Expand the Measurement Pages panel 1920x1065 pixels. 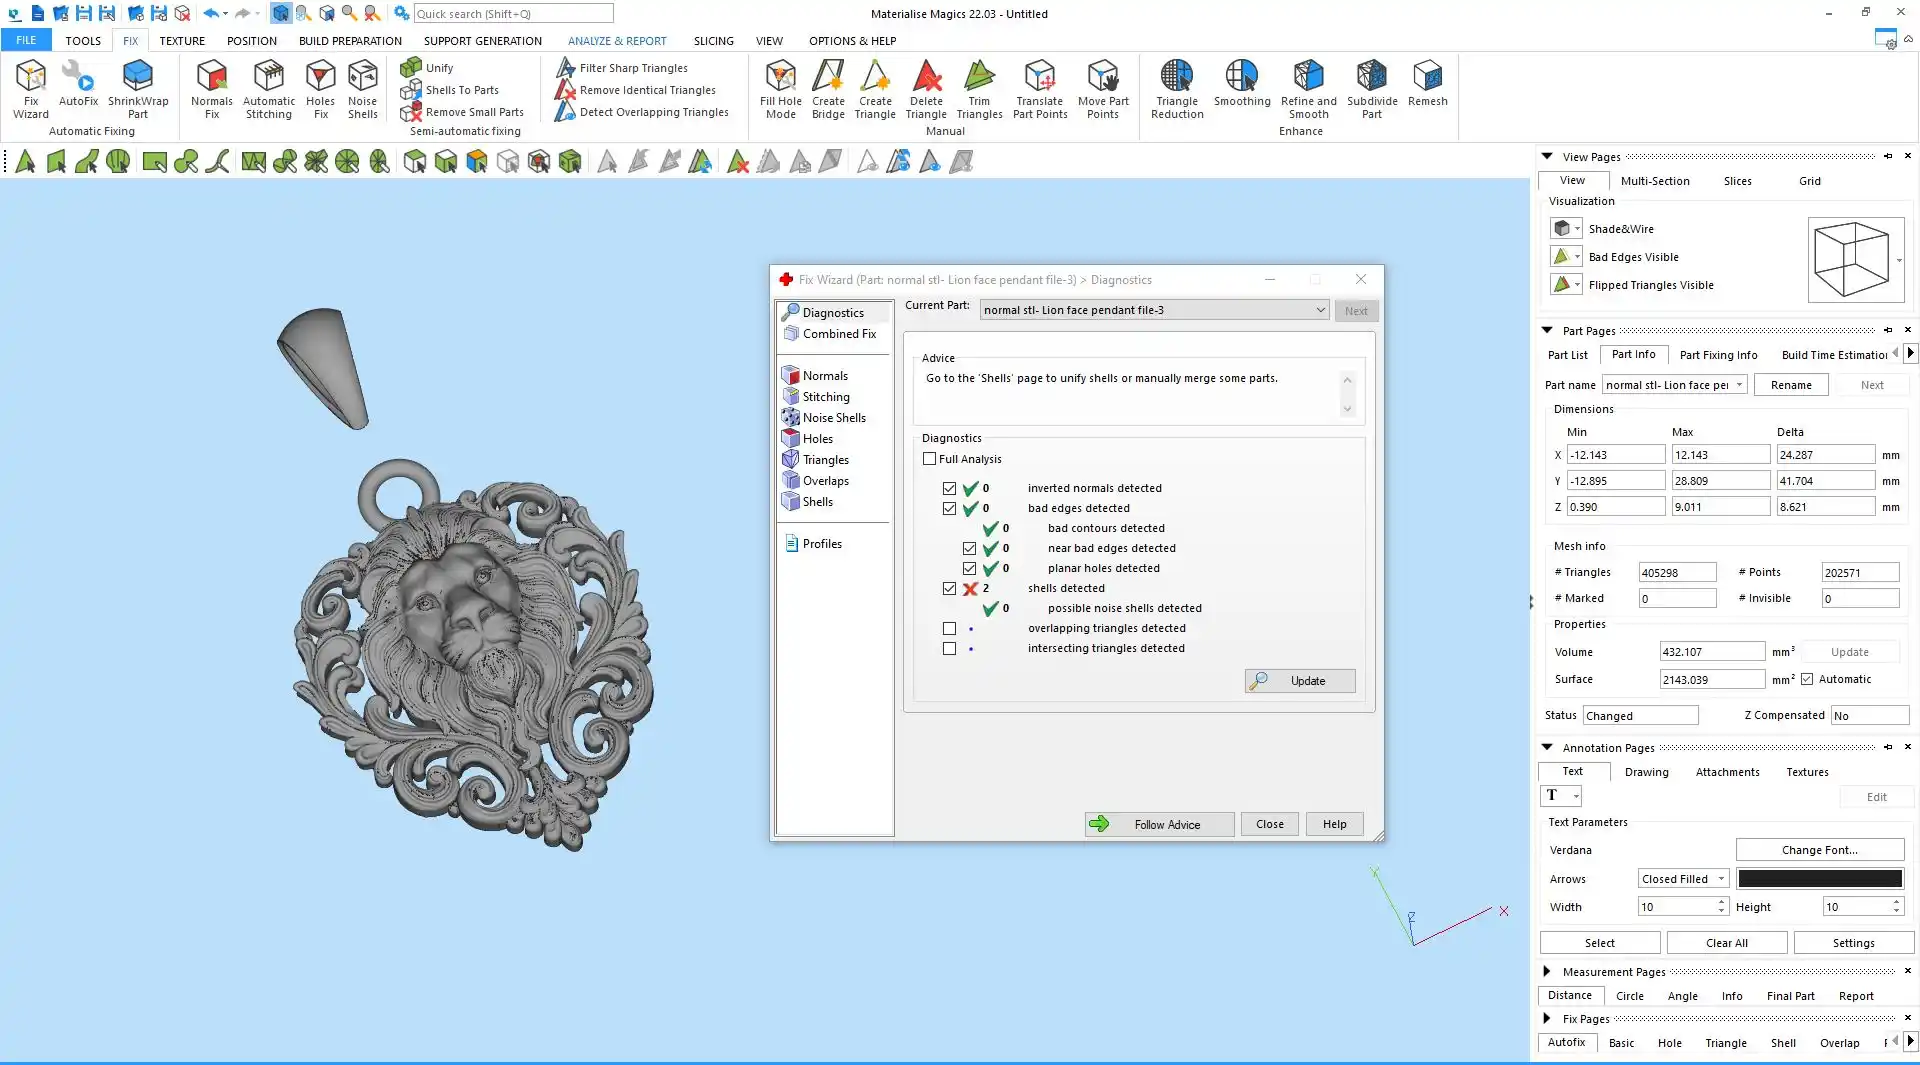(x=1547, y=972)
